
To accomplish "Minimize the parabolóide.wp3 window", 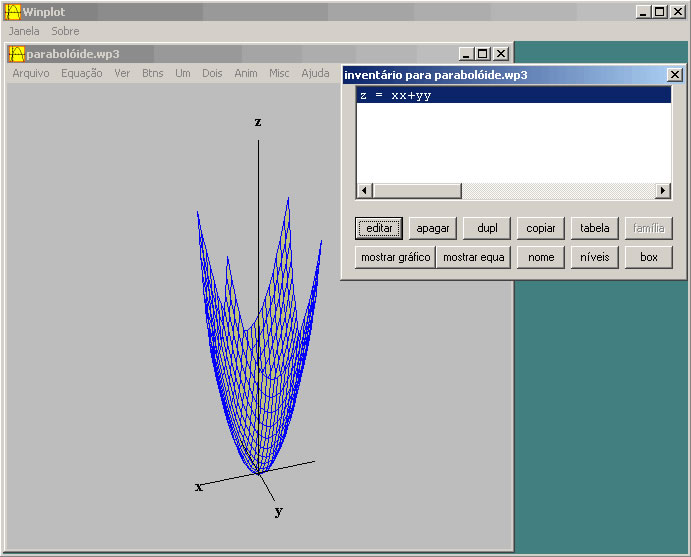I will click(466, 54).
